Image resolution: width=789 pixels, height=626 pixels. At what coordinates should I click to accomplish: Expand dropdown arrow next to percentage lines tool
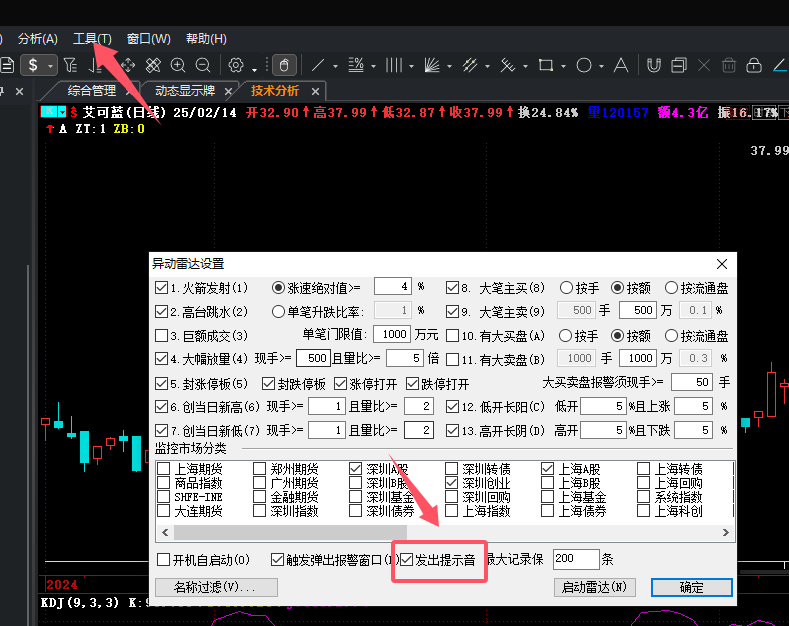[x=373, y=66]
